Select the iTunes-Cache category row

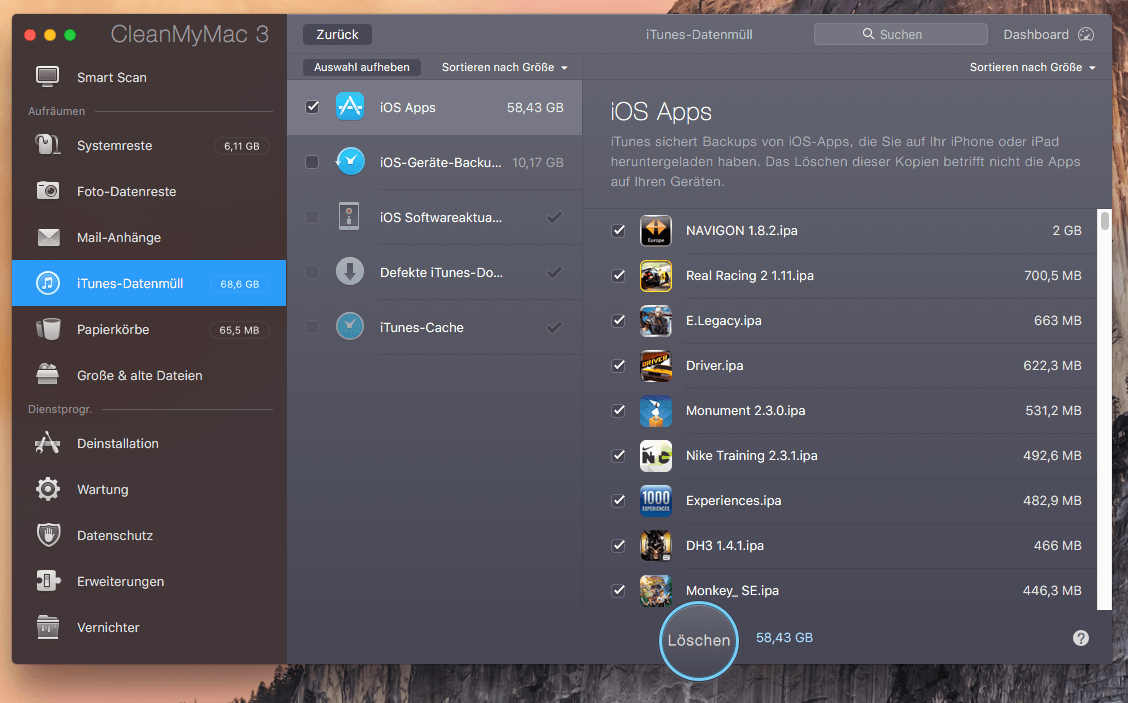click(x=435, y=327)
